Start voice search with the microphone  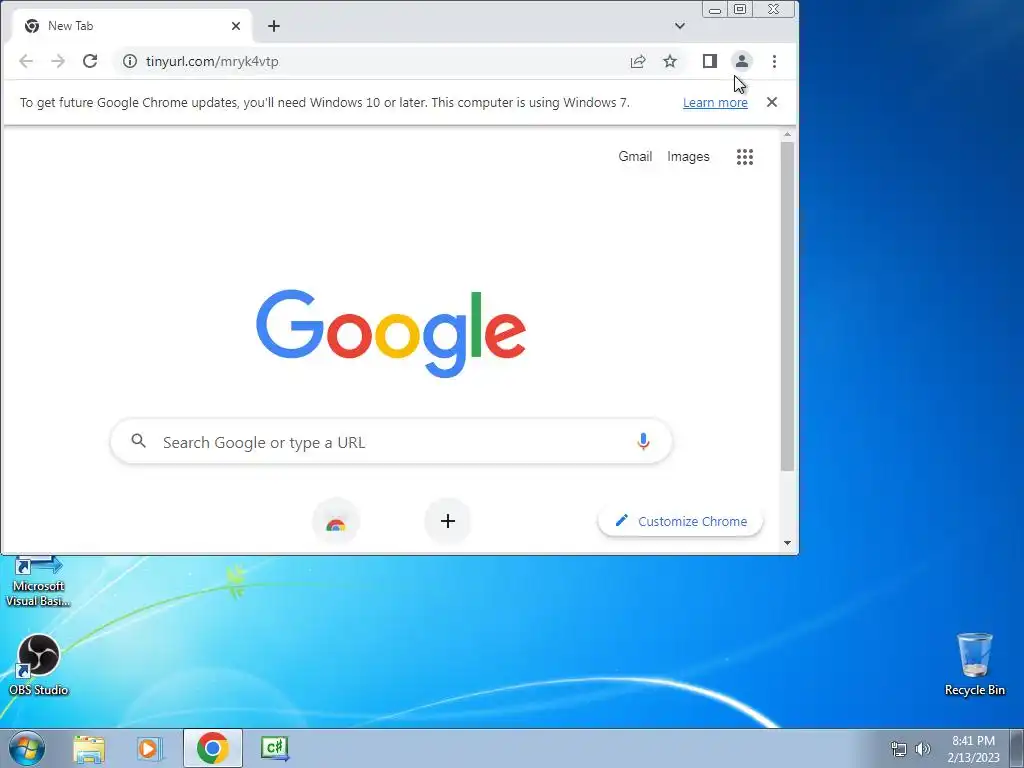(643, 441)
